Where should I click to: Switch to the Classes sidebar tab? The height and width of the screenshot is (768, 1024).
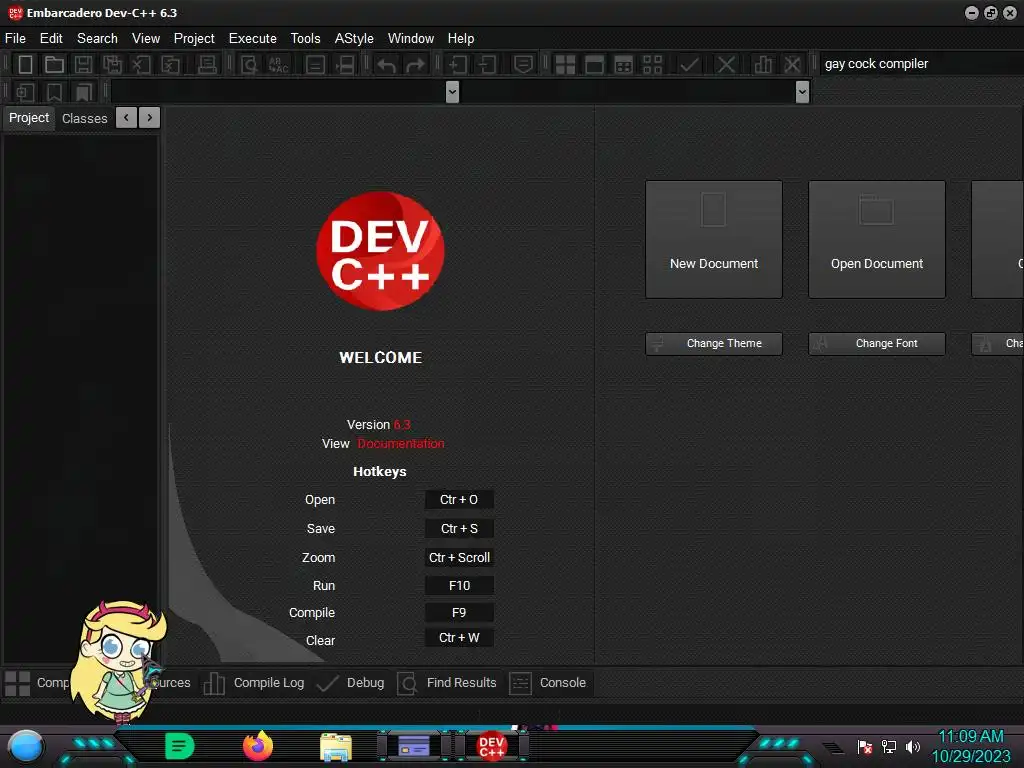[84, 118]
